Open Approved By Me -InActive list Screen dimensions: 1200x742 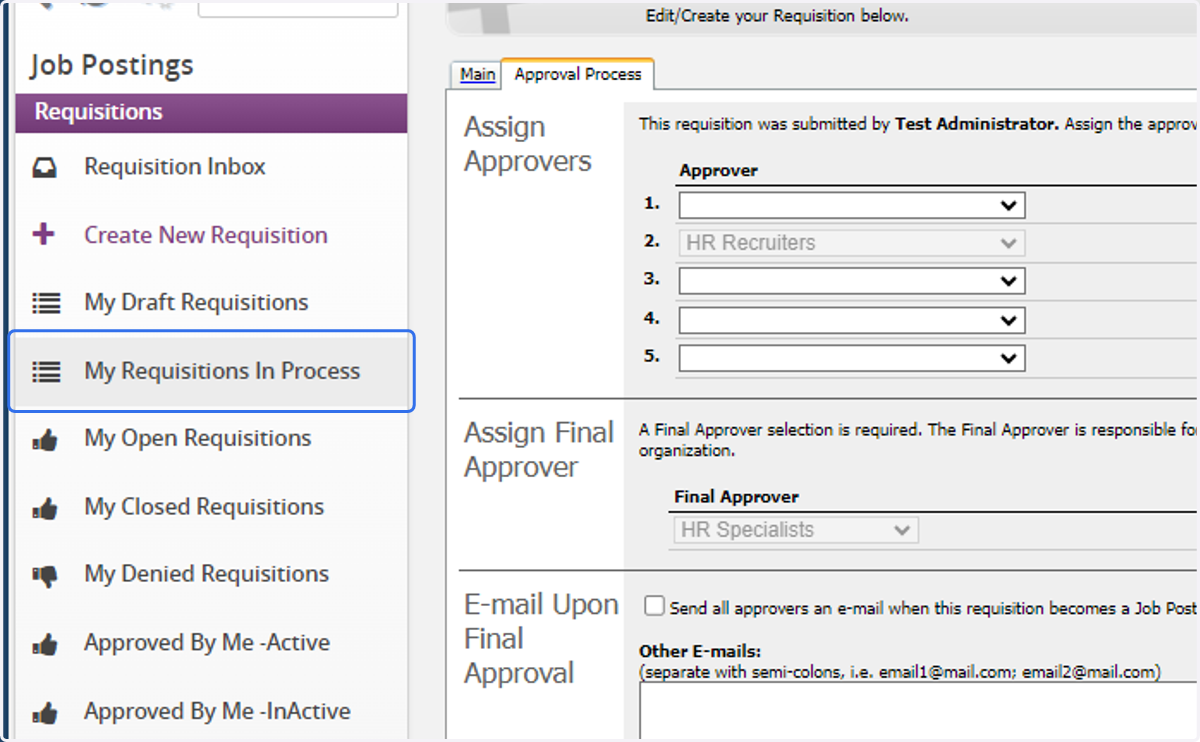(x=217, y=712)
